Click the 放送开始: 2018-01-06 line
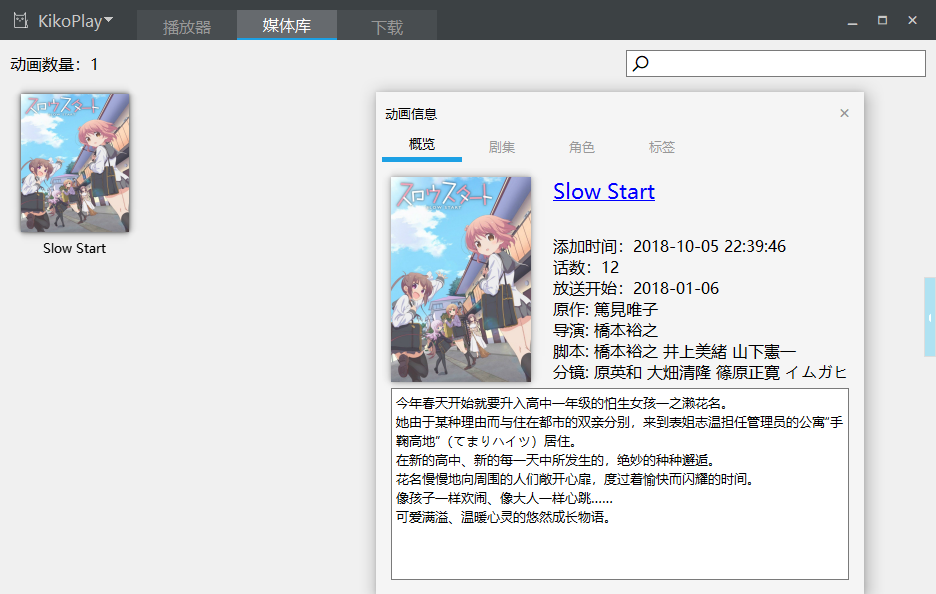 [x=636, y=288]
